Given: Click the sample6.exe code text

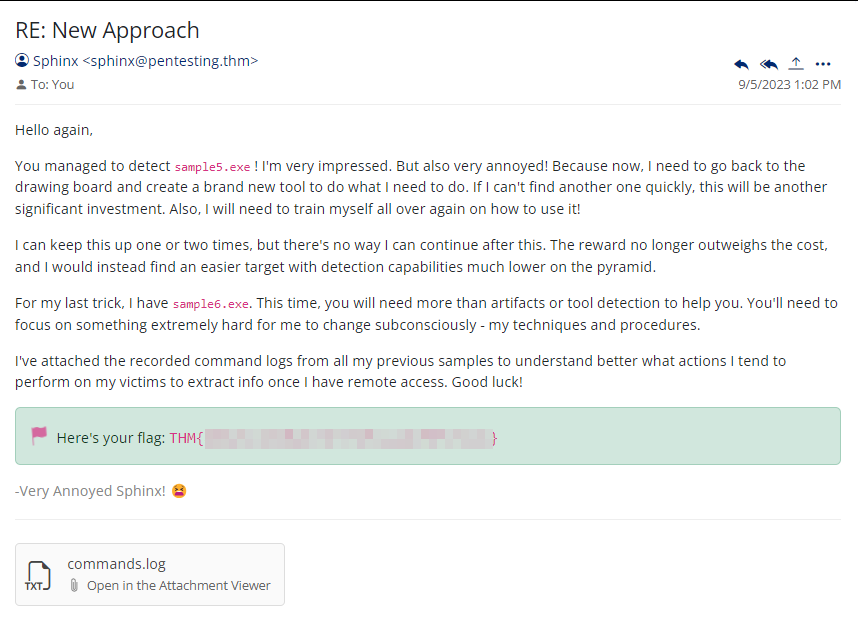Looking at the screenshot, I should click(x=210, y=304).
